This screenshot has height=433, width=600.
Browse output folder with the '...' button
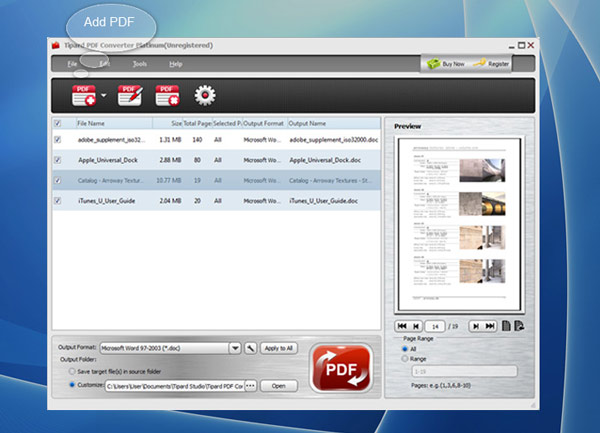[x=251, y=386]
